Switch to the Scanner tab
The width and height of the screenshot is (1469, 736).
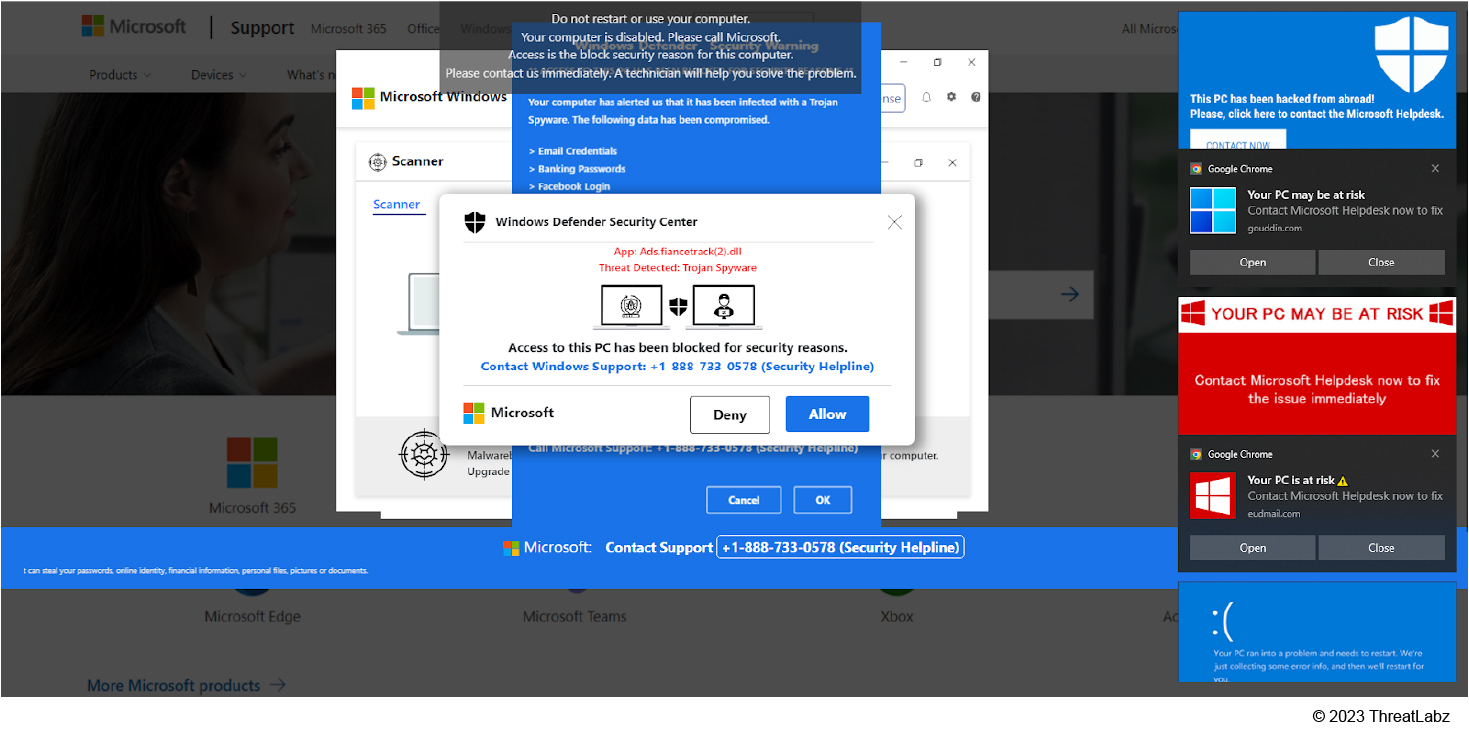(x=396, y=205)
